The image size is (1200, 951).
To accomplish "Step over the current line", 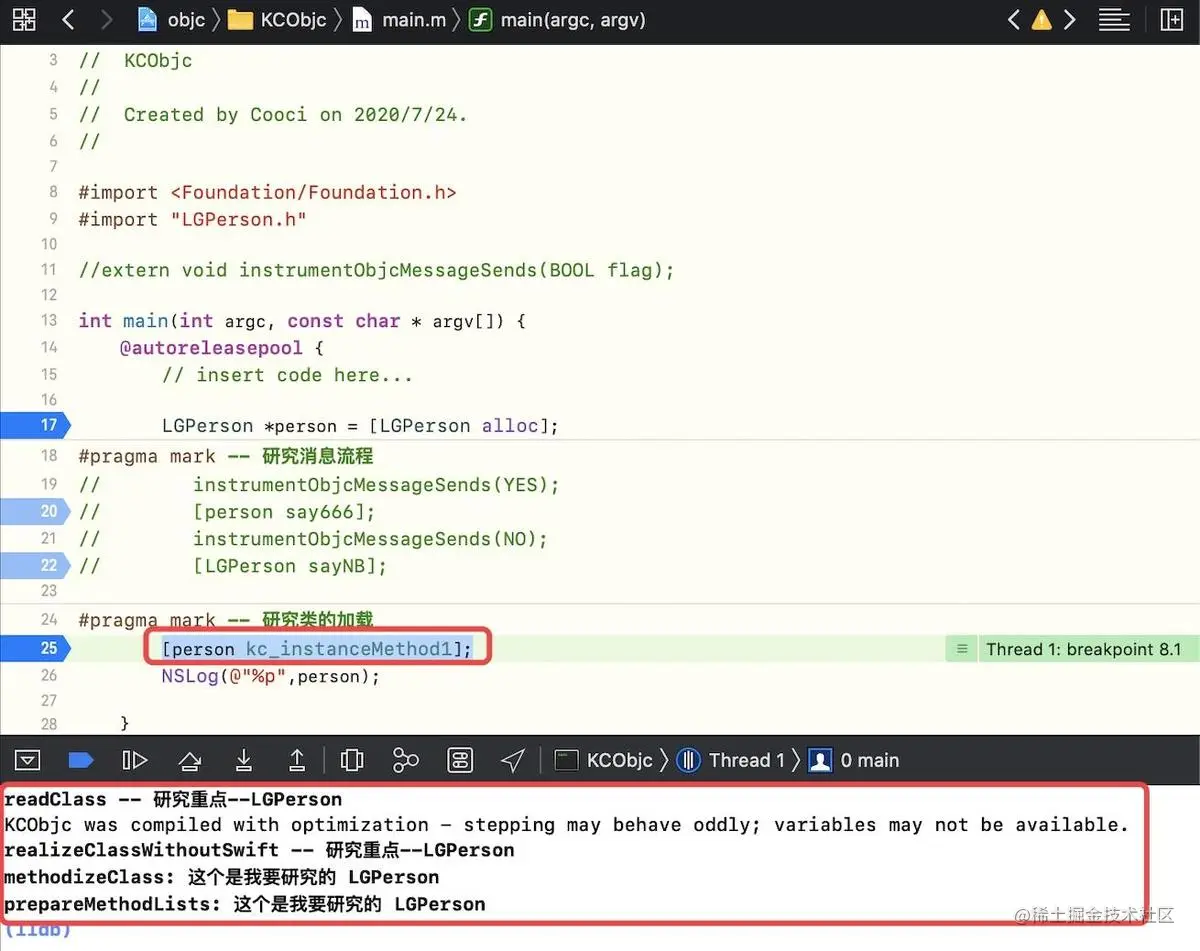I will click(x=189, y=760).
